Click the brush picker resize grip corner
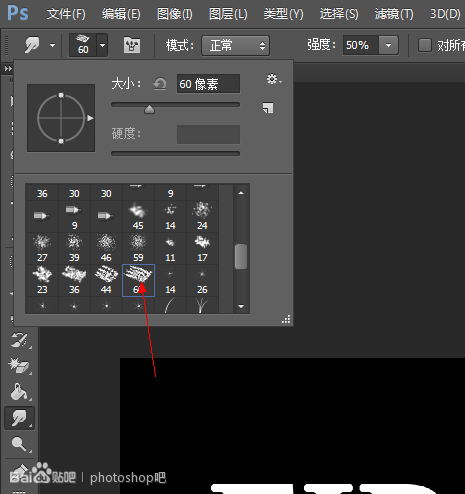Viewport: 465px width, 494px height. click(x=286, y=319)
